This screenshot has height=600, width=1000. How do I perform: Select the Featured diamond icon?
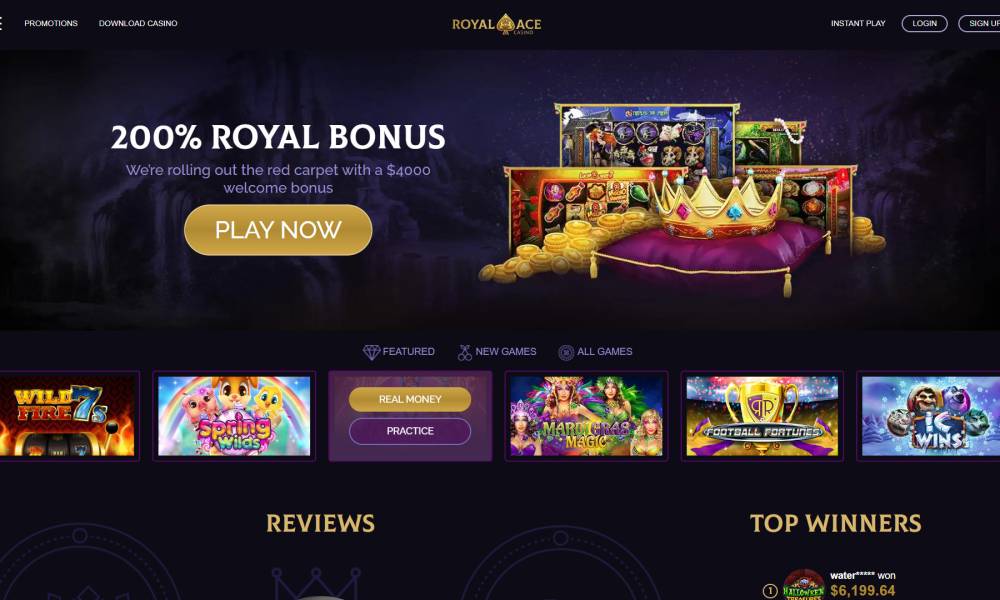coord(371,352)
